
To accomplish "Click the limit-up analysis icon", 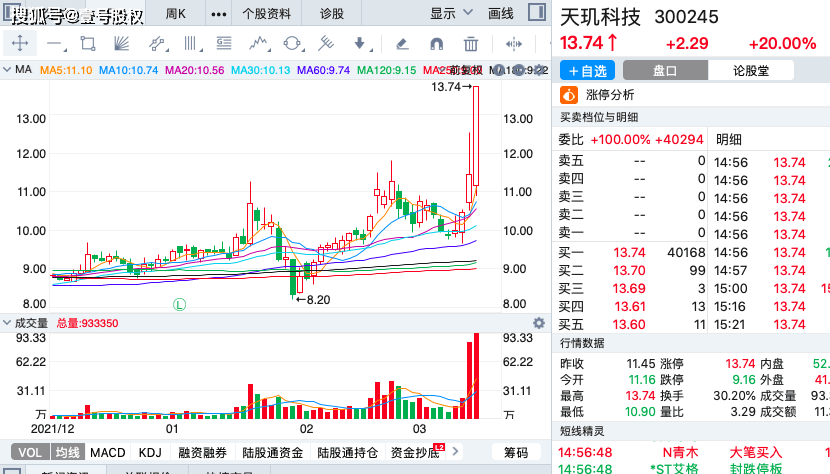I will pyautogui.click(x=569, y=95).
